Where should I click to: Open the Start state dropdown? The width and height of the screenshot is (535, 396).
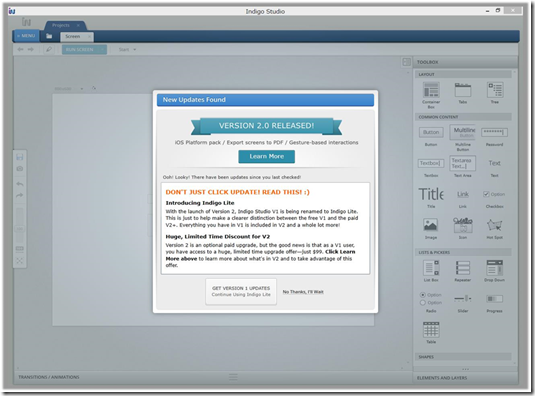point(128,49)
